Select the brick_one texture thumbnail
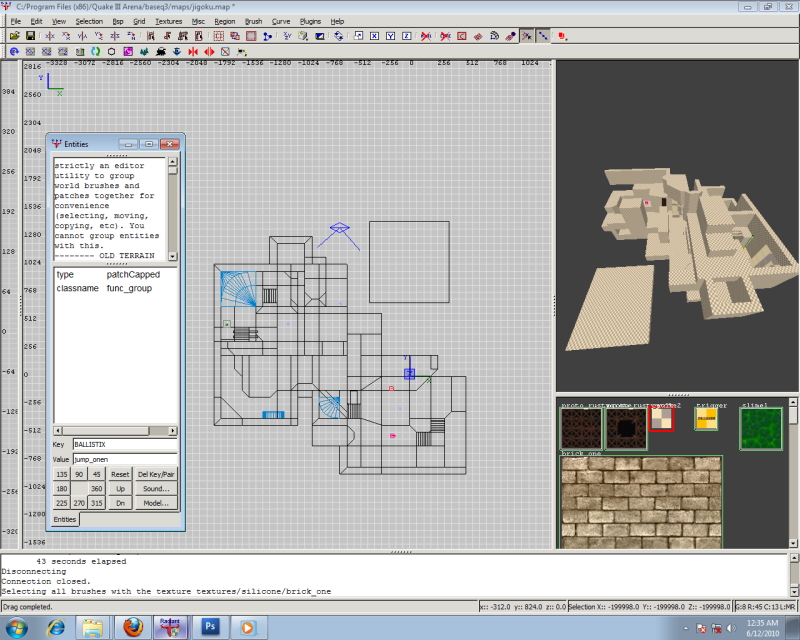 (641, 502)
